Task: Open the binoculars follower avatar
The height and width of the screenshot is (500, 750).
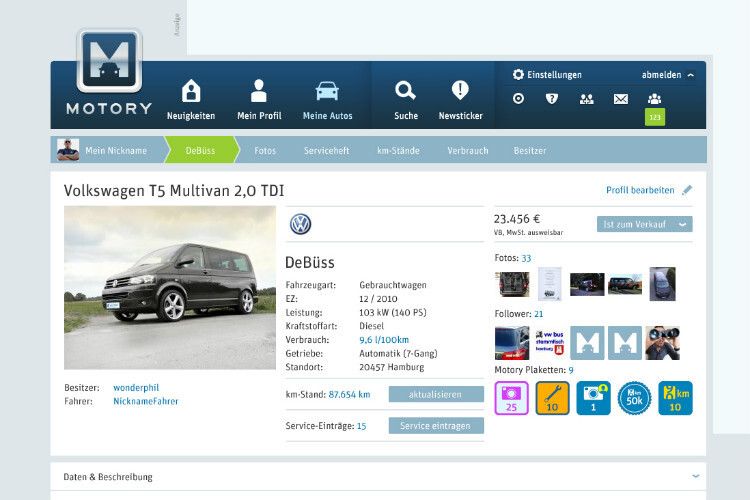Action: (x=662, y=343)
